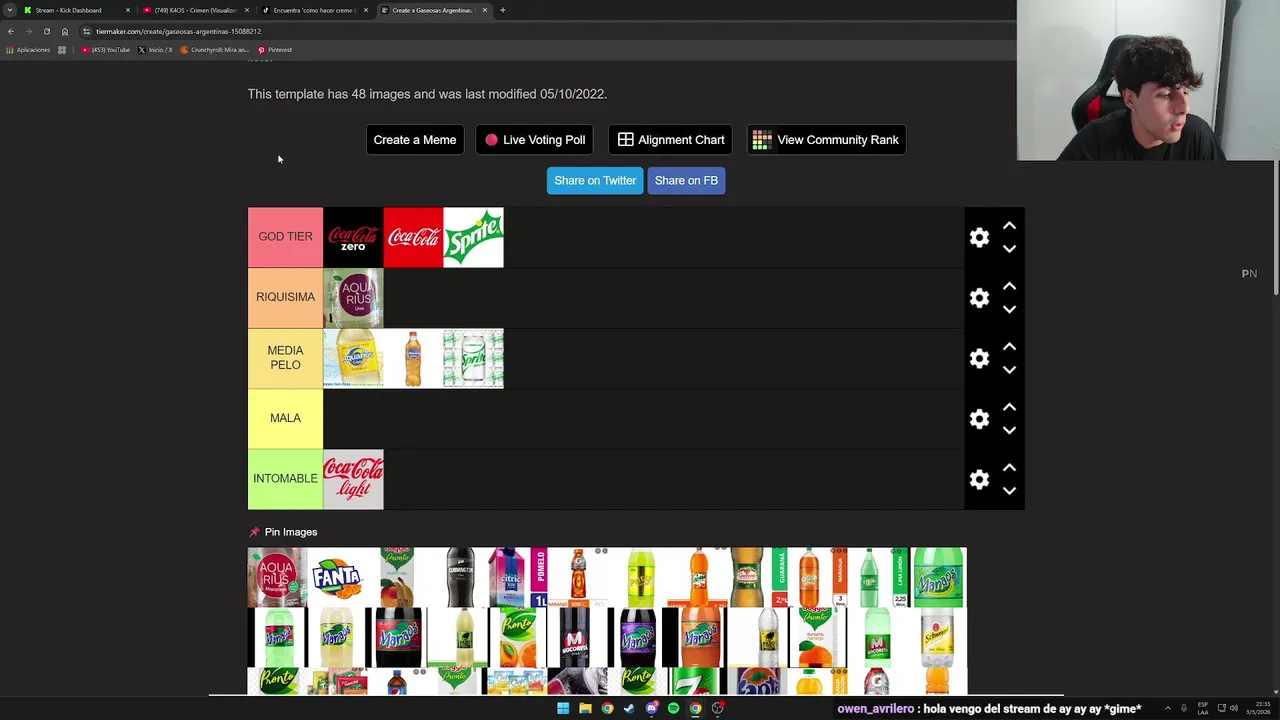Move MALA row up with arrow
The width and height of the screenshot is (1280, 720).
pyautogui.click(x=1009, y=407)
